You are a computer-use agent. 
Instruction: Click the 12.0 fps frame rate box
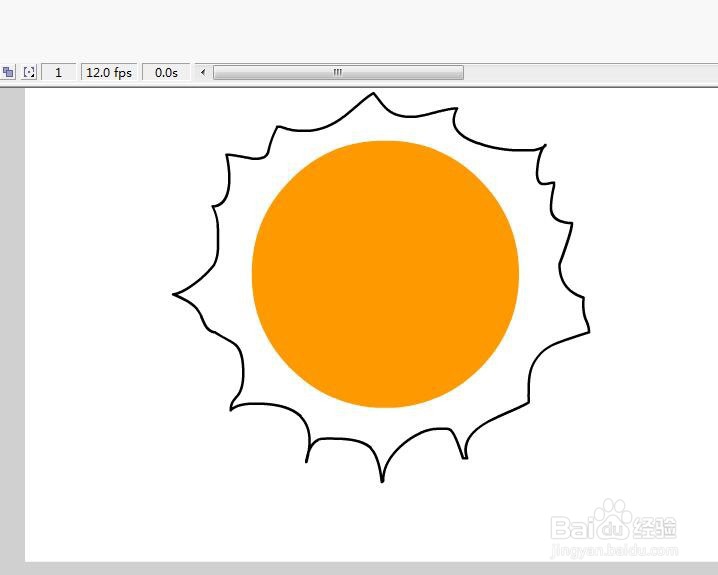(x=109, y=72)
